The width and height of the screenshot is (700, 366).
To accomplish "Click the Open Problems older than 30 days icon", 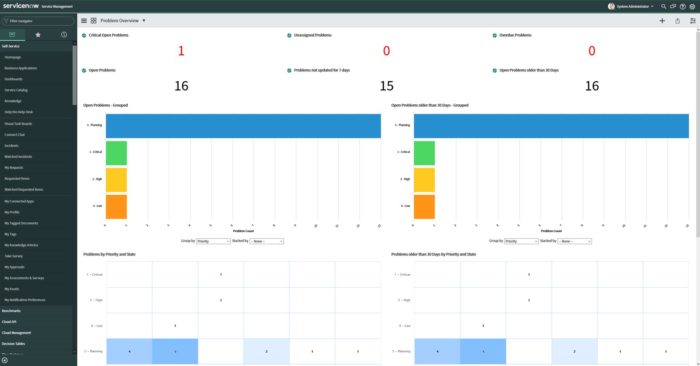I will click(495, 71).
